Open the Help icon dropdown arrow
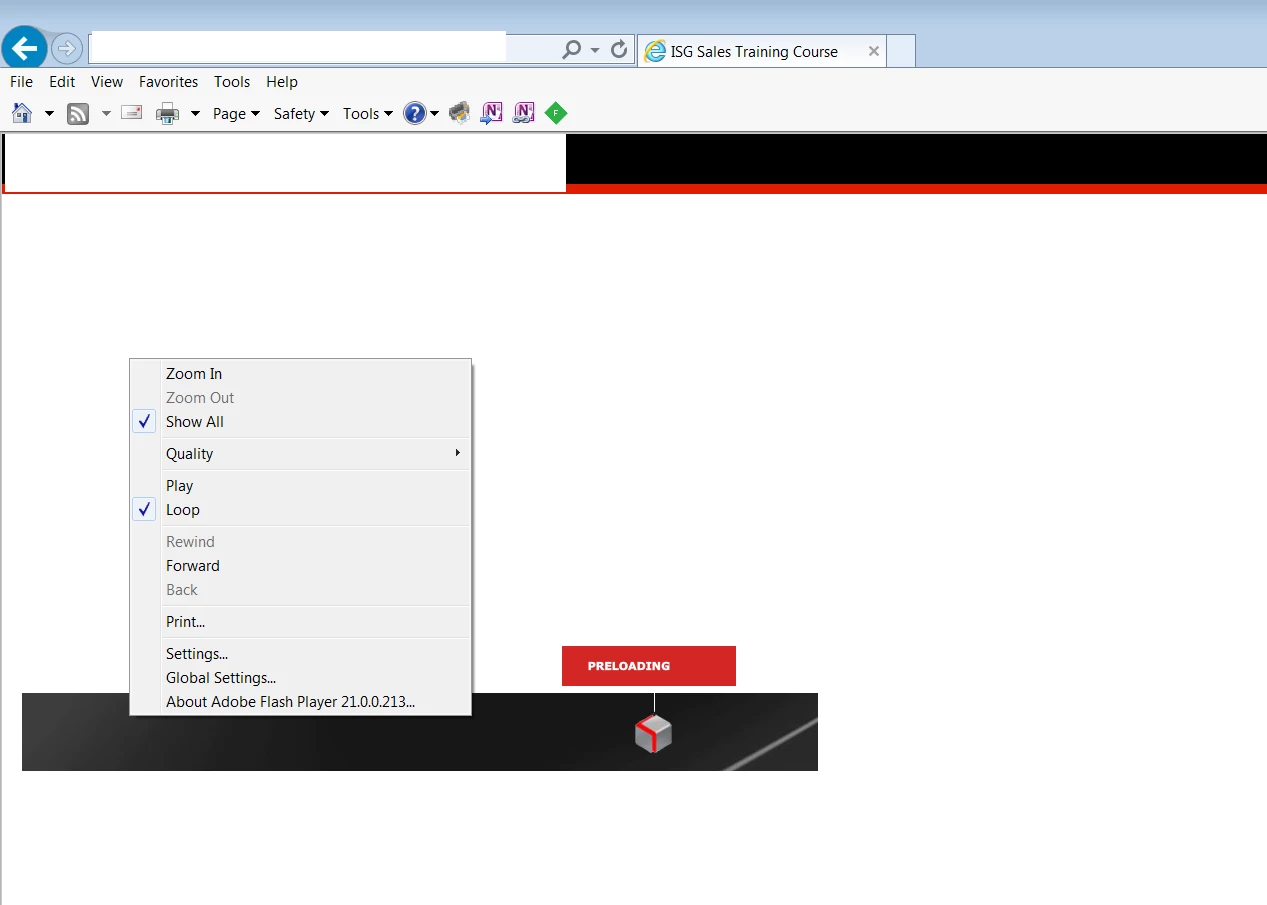Viewport: 1267px width, 905px height. click(434, 114)
